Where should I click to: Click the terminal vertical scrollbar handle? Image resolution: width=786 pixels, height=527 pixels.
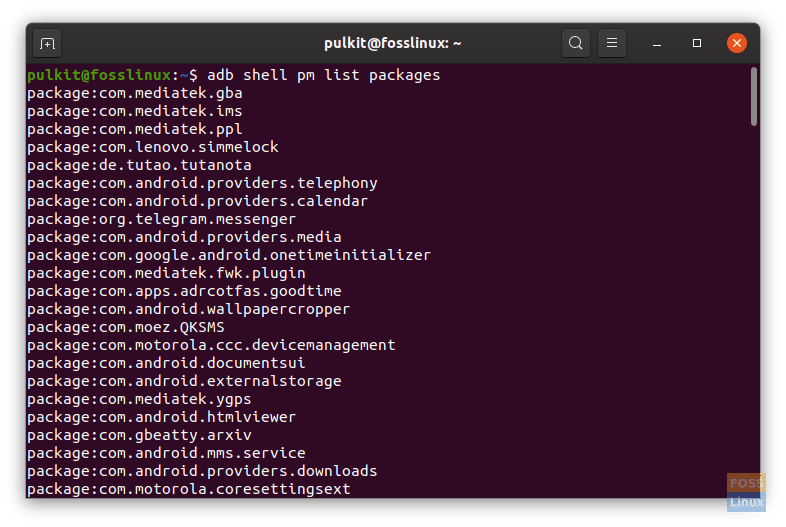(754, 96)
